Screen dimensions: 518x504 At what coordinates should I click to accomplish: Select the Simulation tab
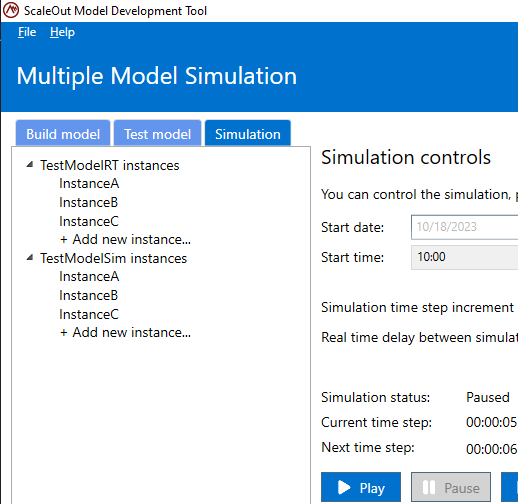pos(248,134)
